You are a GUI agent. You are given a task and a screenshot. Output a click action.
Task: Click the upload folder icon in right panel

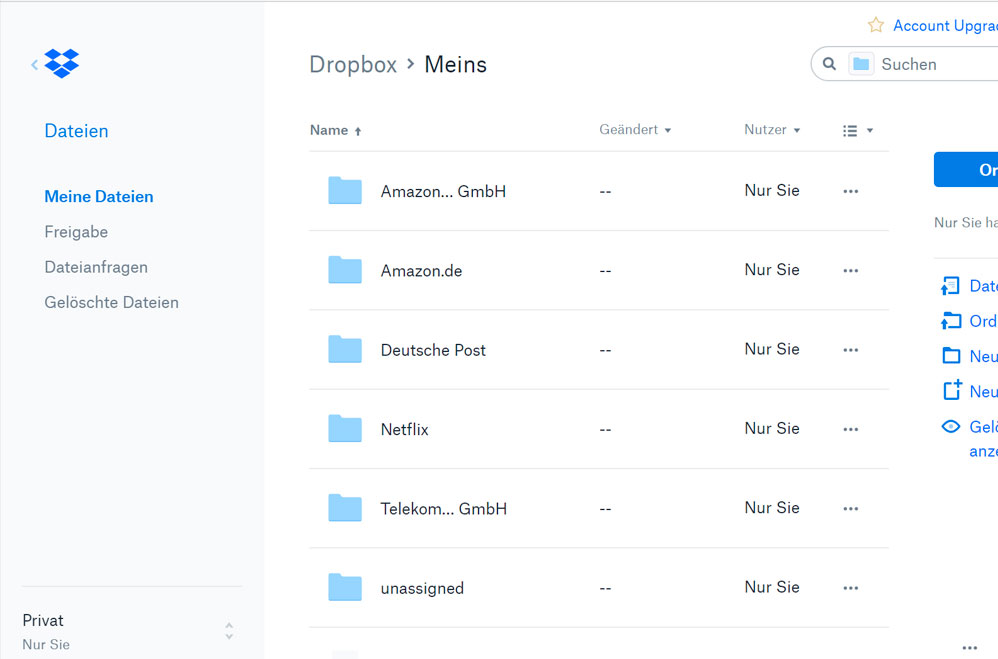click(x=951, y=321)
